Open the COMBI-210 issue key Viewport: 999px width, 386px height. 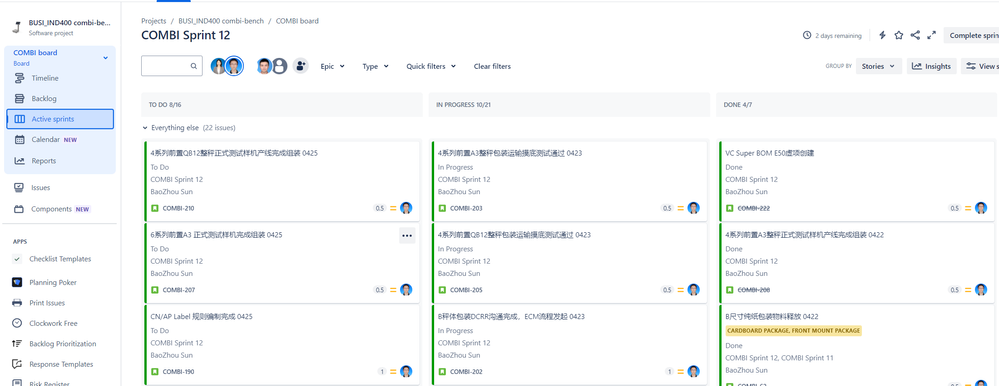click(178, 208)
